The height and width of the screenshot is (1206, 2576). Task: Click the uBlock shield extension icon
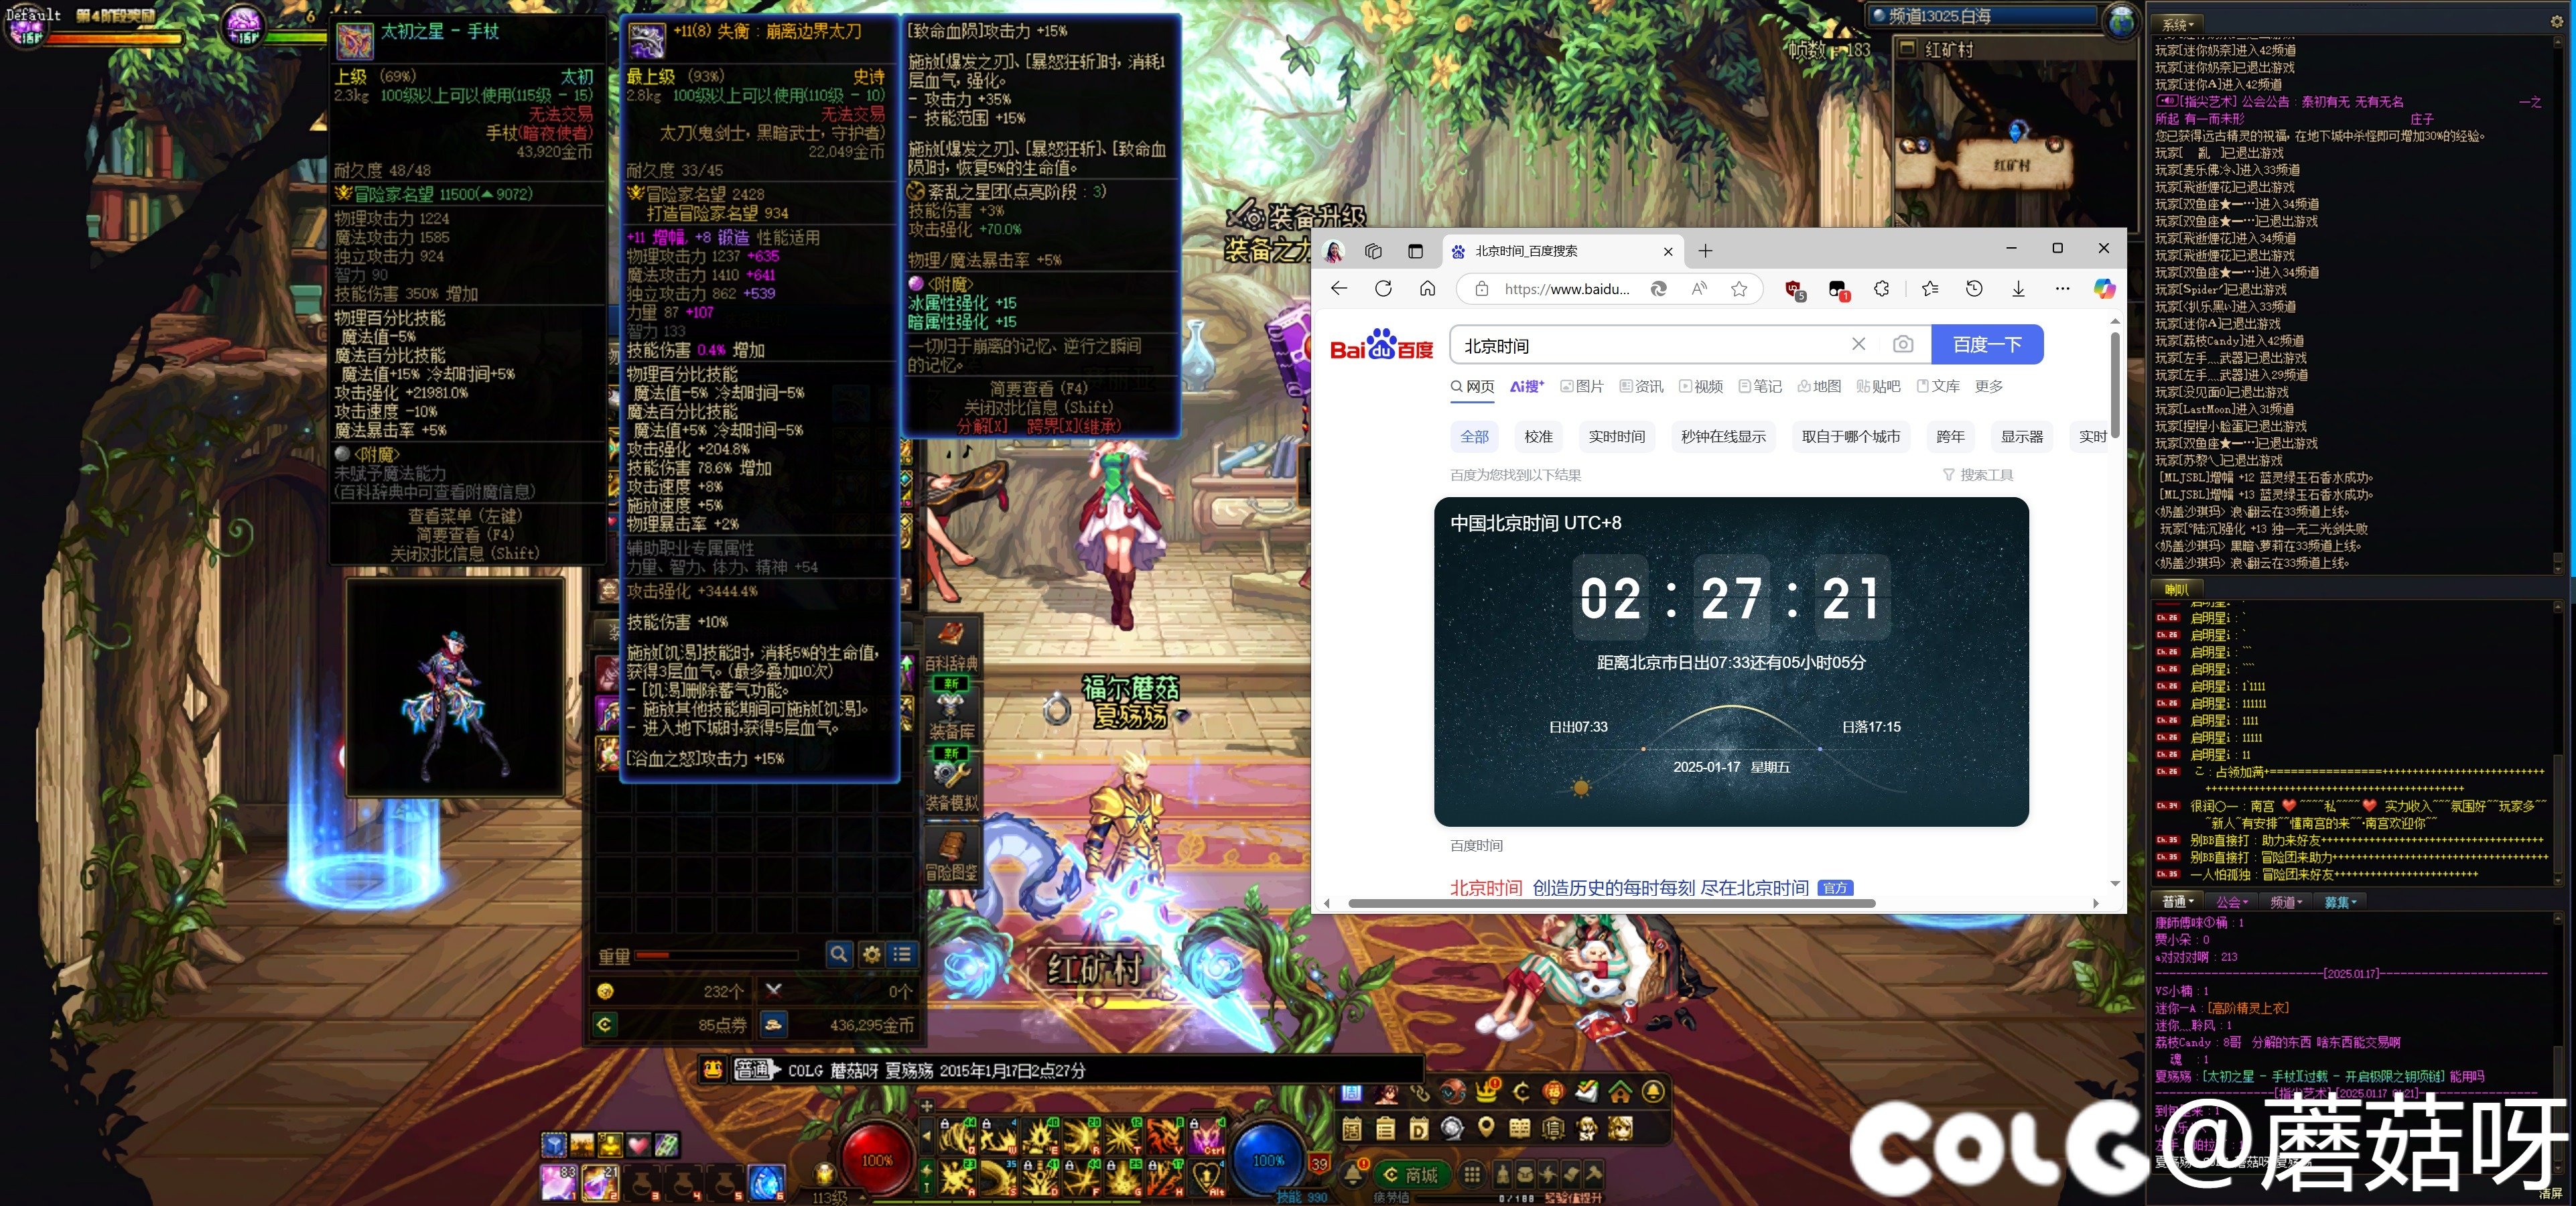point(1794,289)
